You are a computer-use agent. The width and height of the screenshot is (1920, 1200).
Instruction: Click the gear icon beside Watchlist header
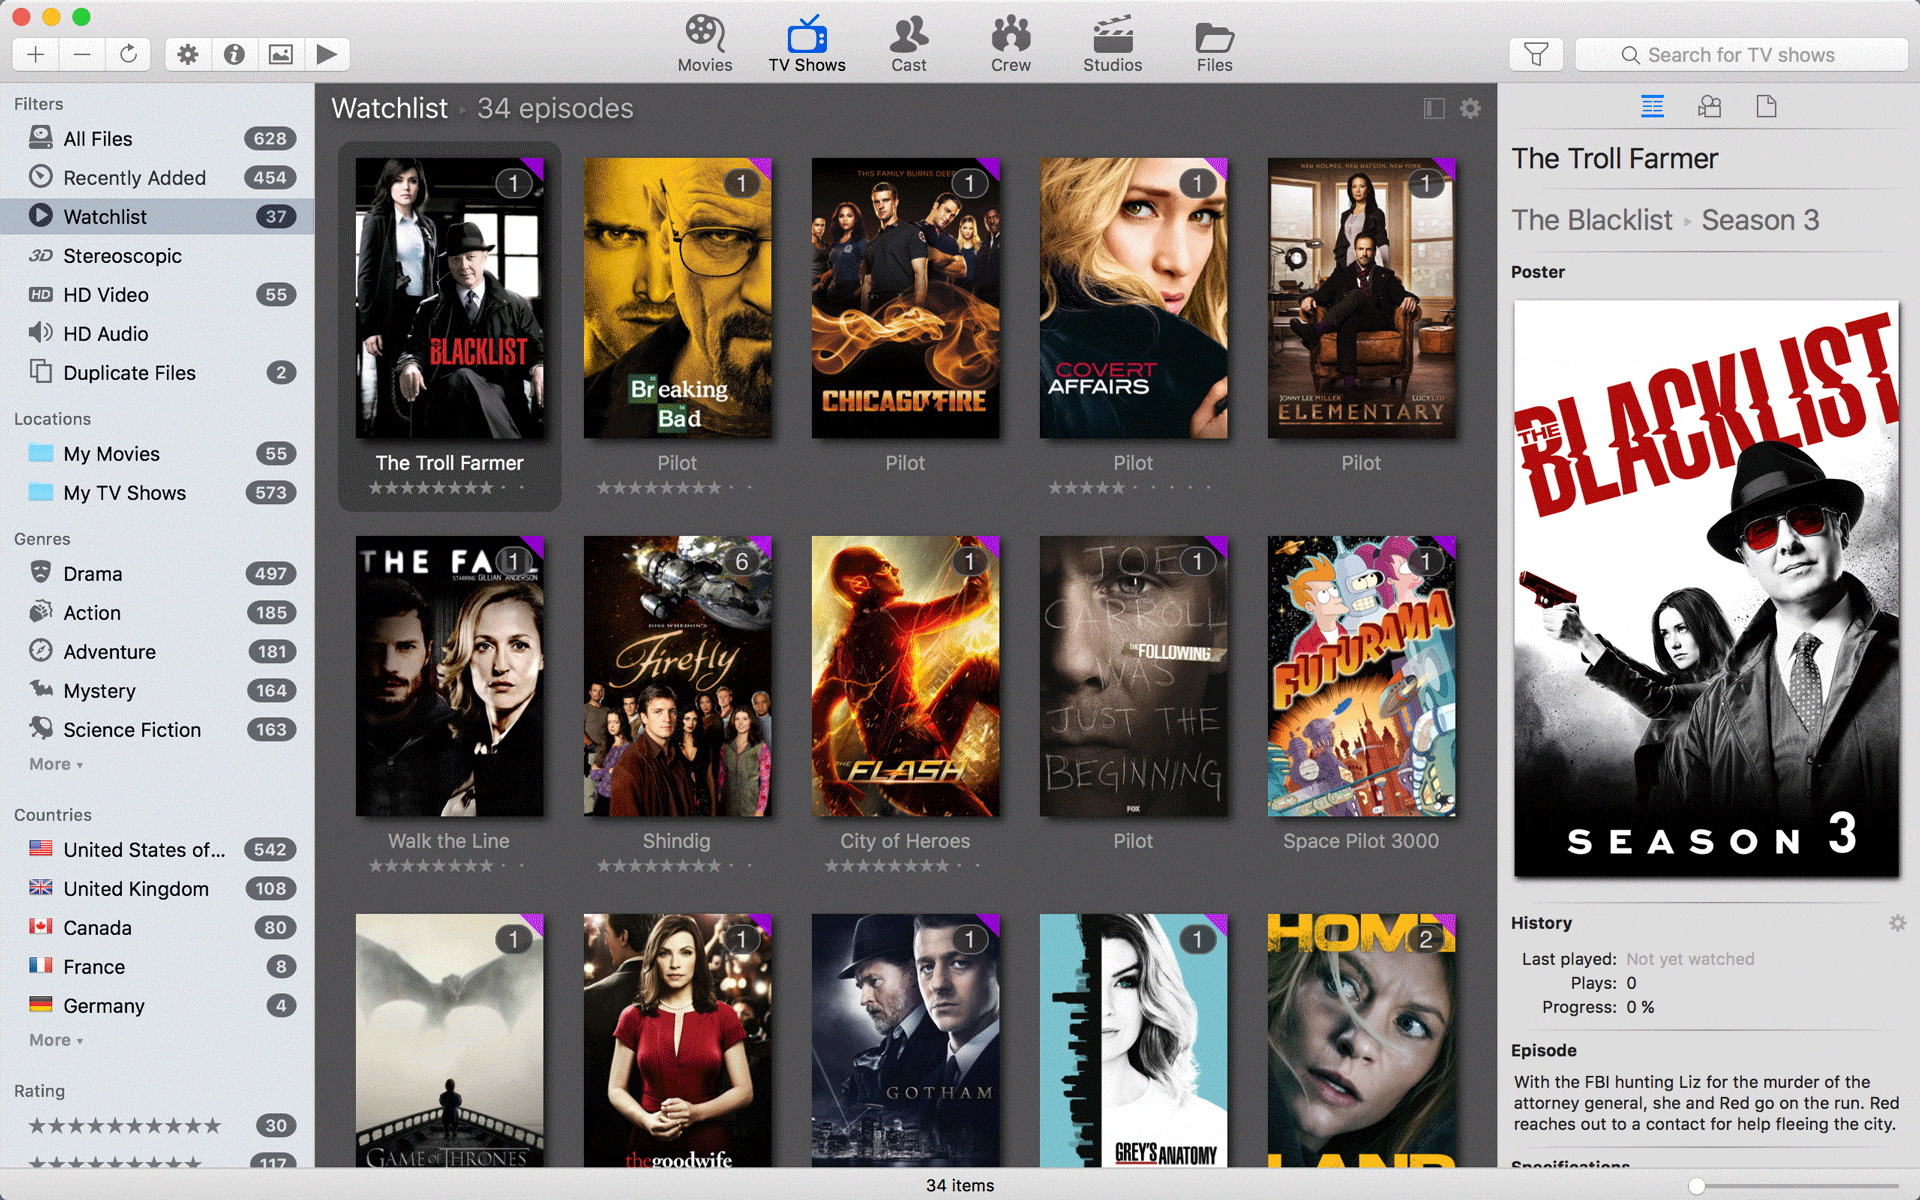1470,108
